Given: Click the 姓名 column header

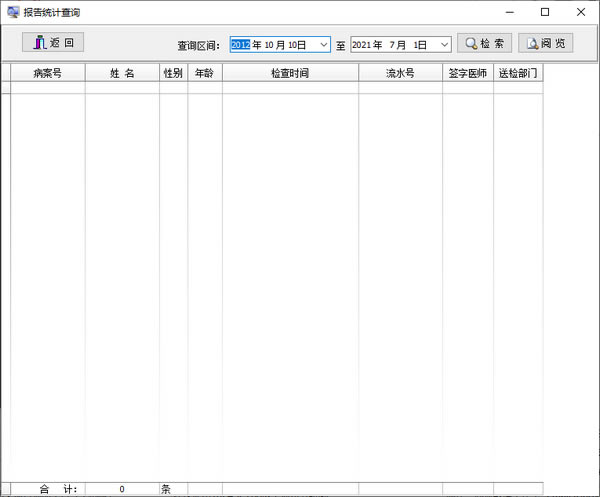Looking at the screenshot, I should coord(122,73).
